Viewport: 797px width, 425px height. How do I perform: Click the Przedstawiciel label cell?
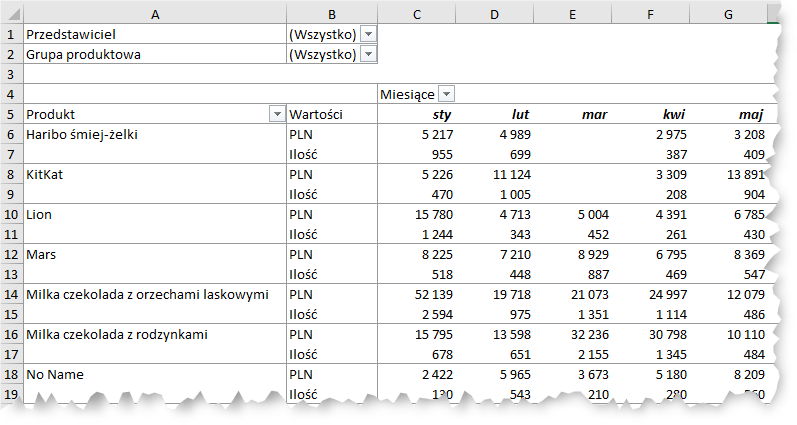155,34
